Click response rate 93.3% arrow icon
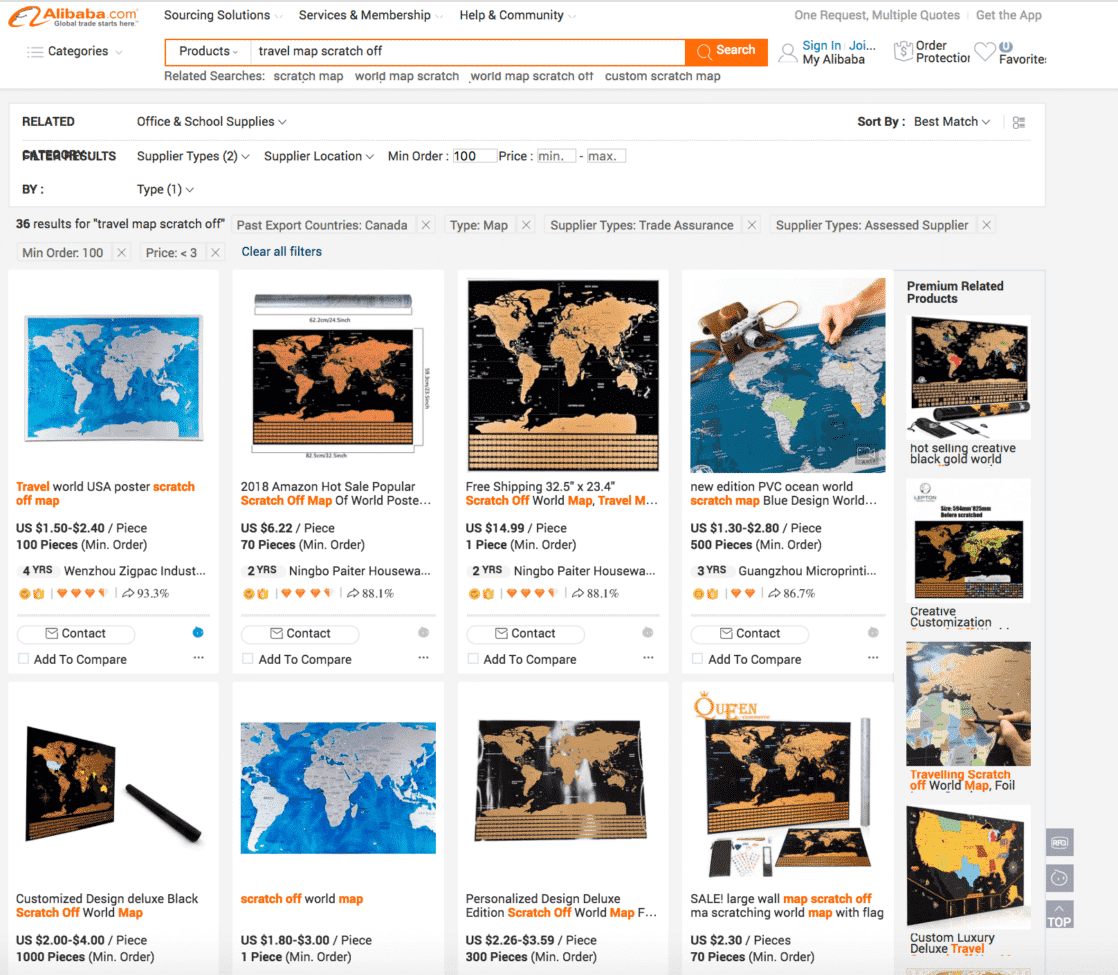 128,593
